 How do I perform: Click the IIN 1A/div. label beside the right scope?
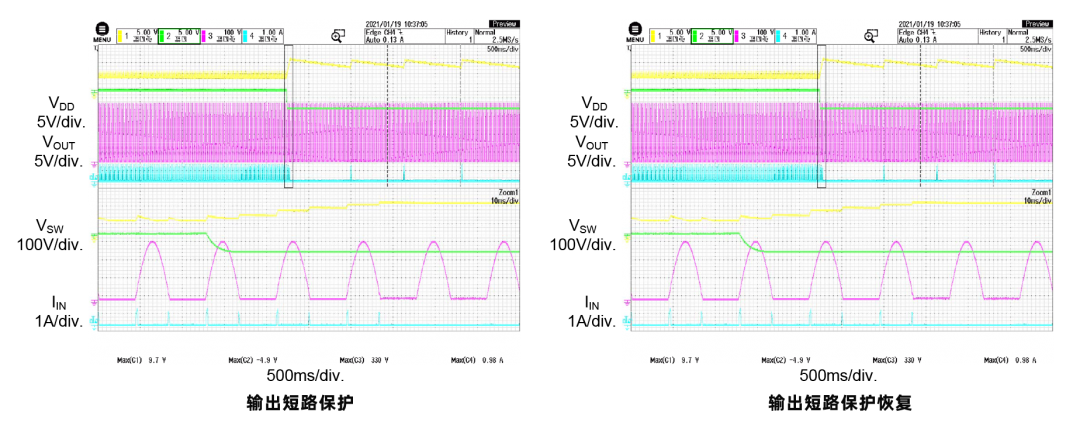tap(592, 313)
